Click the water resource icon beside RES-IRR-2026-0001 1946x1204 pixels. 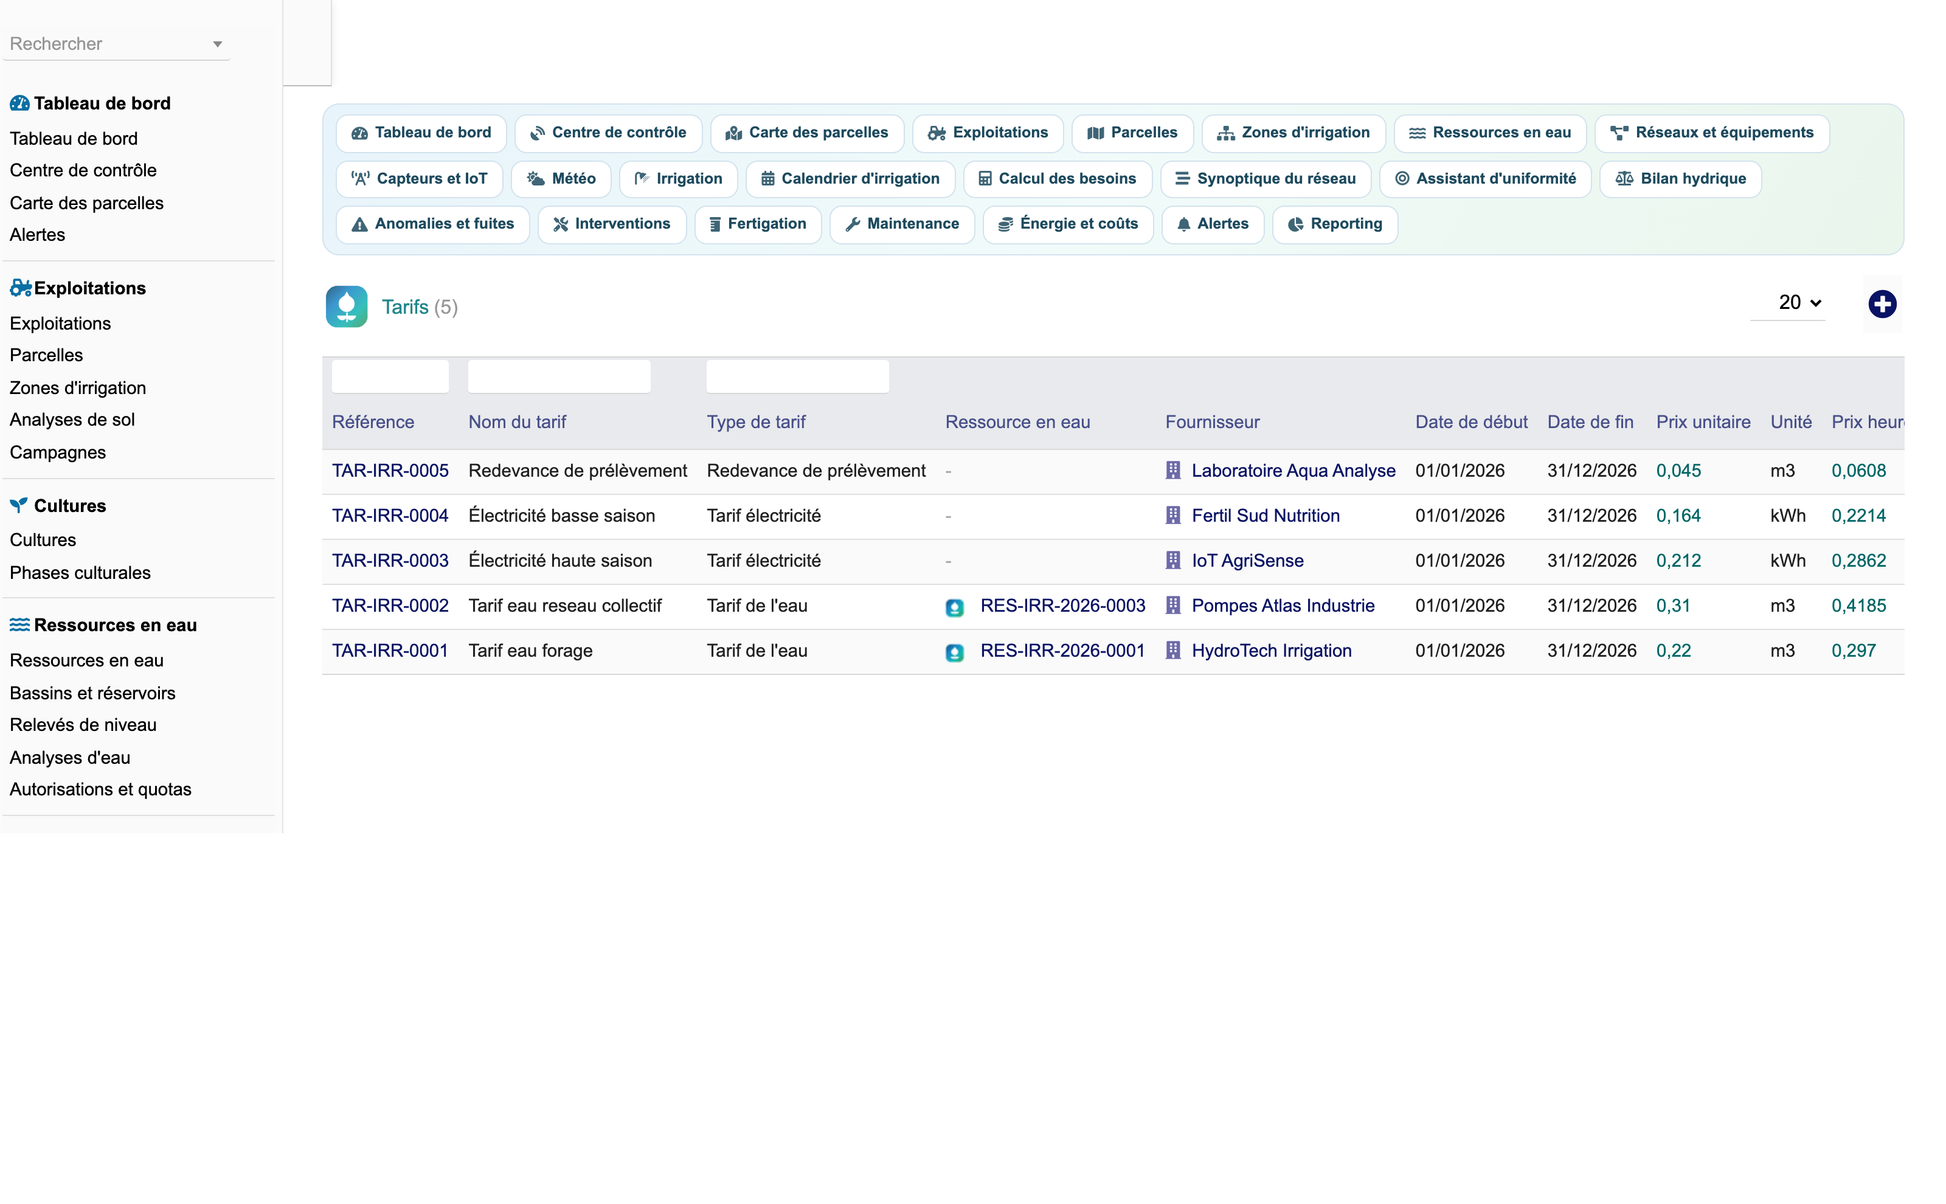pos(955,652)
